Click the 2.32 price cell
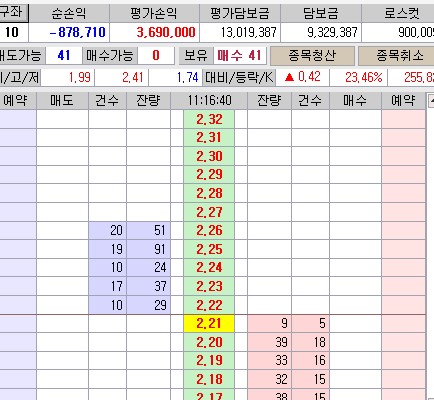 (x=209, y=119)
